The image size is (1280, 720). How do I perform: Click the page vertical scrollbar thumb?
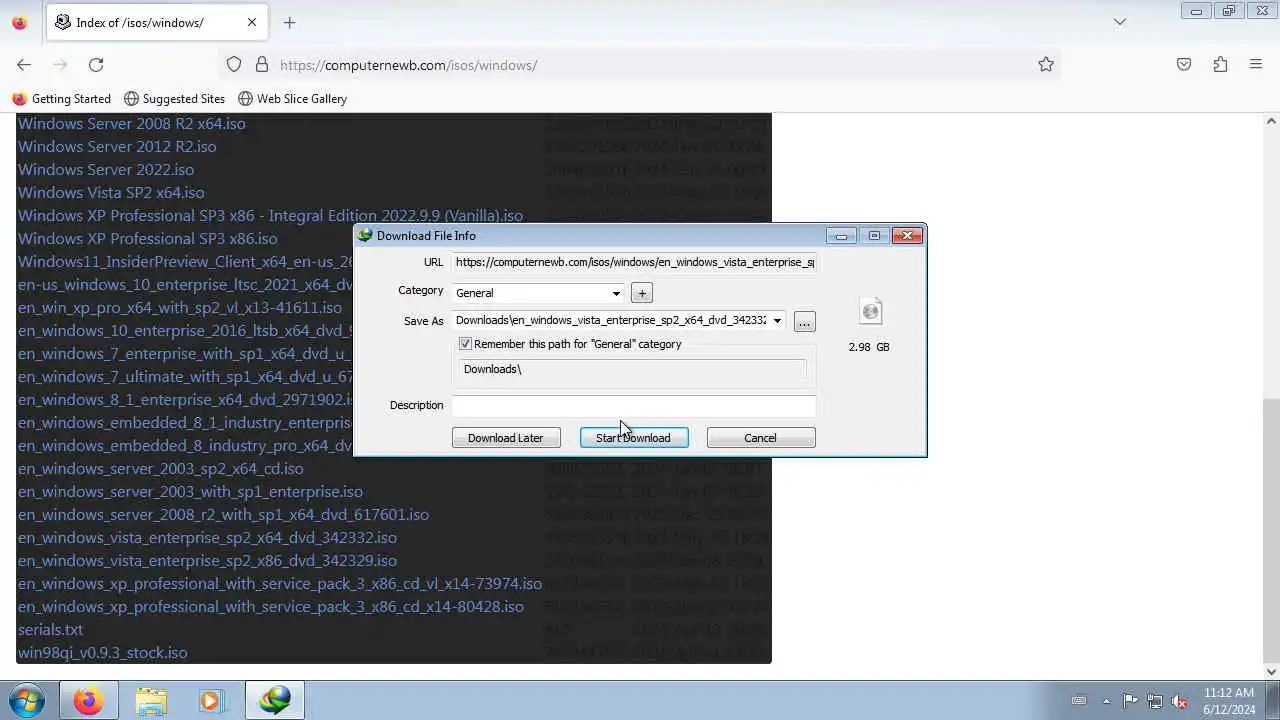click(x=1272, y=524)
